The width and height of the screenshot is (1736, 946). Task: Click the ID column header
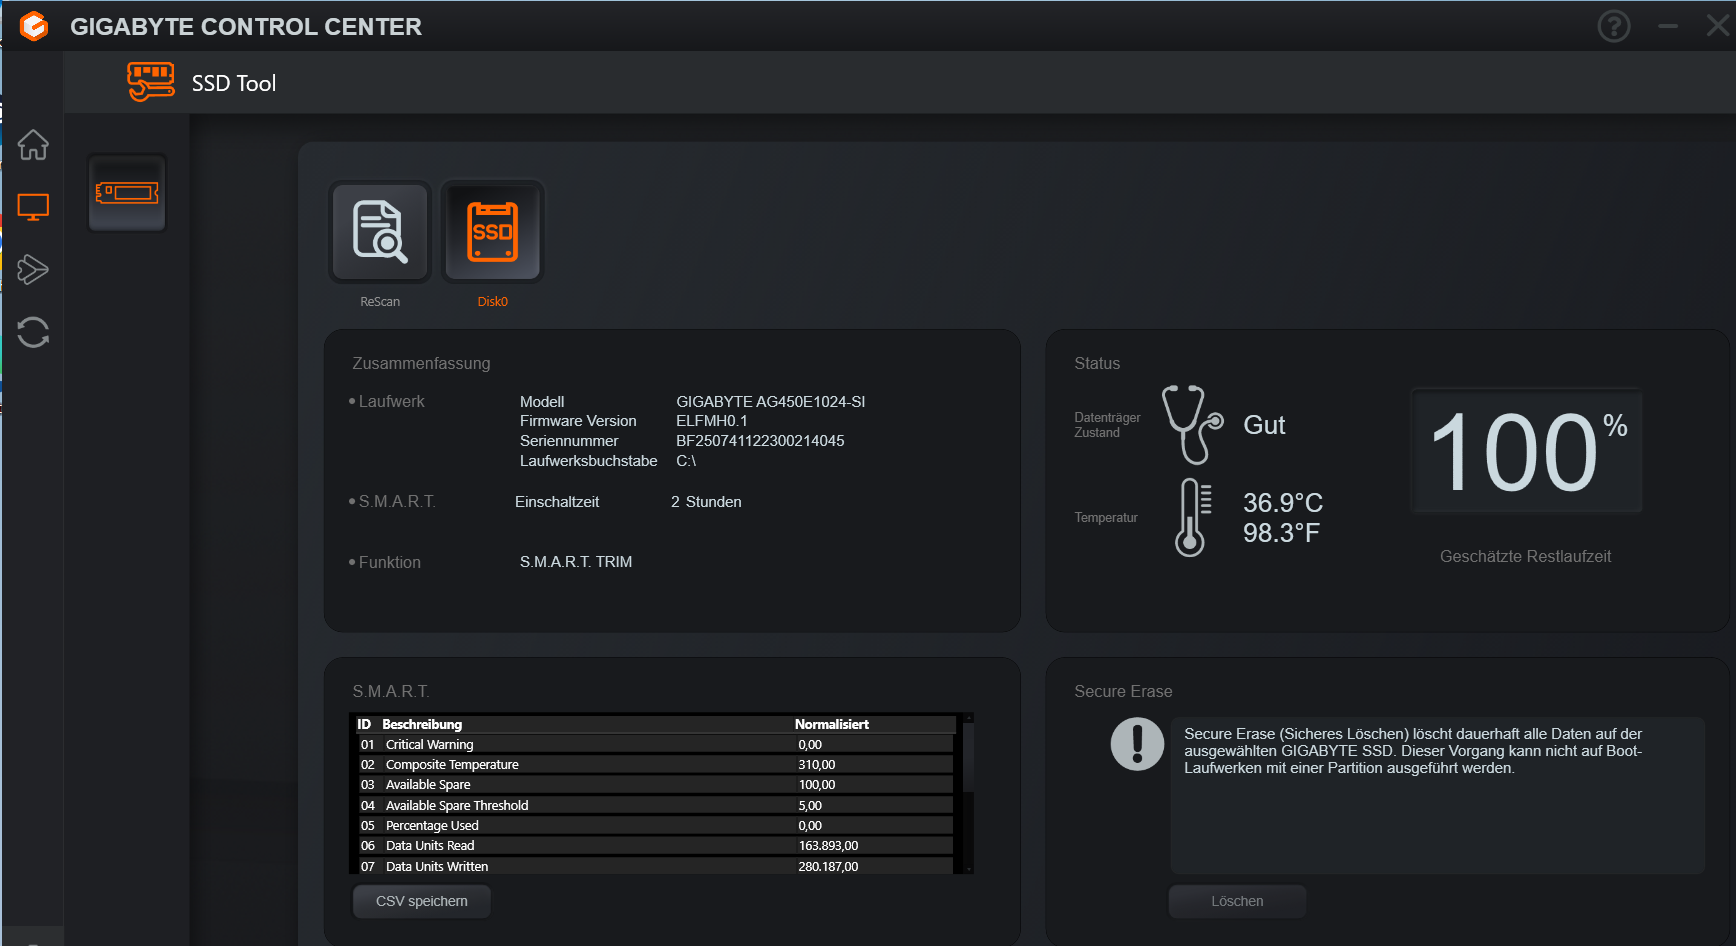pos(364,724)
